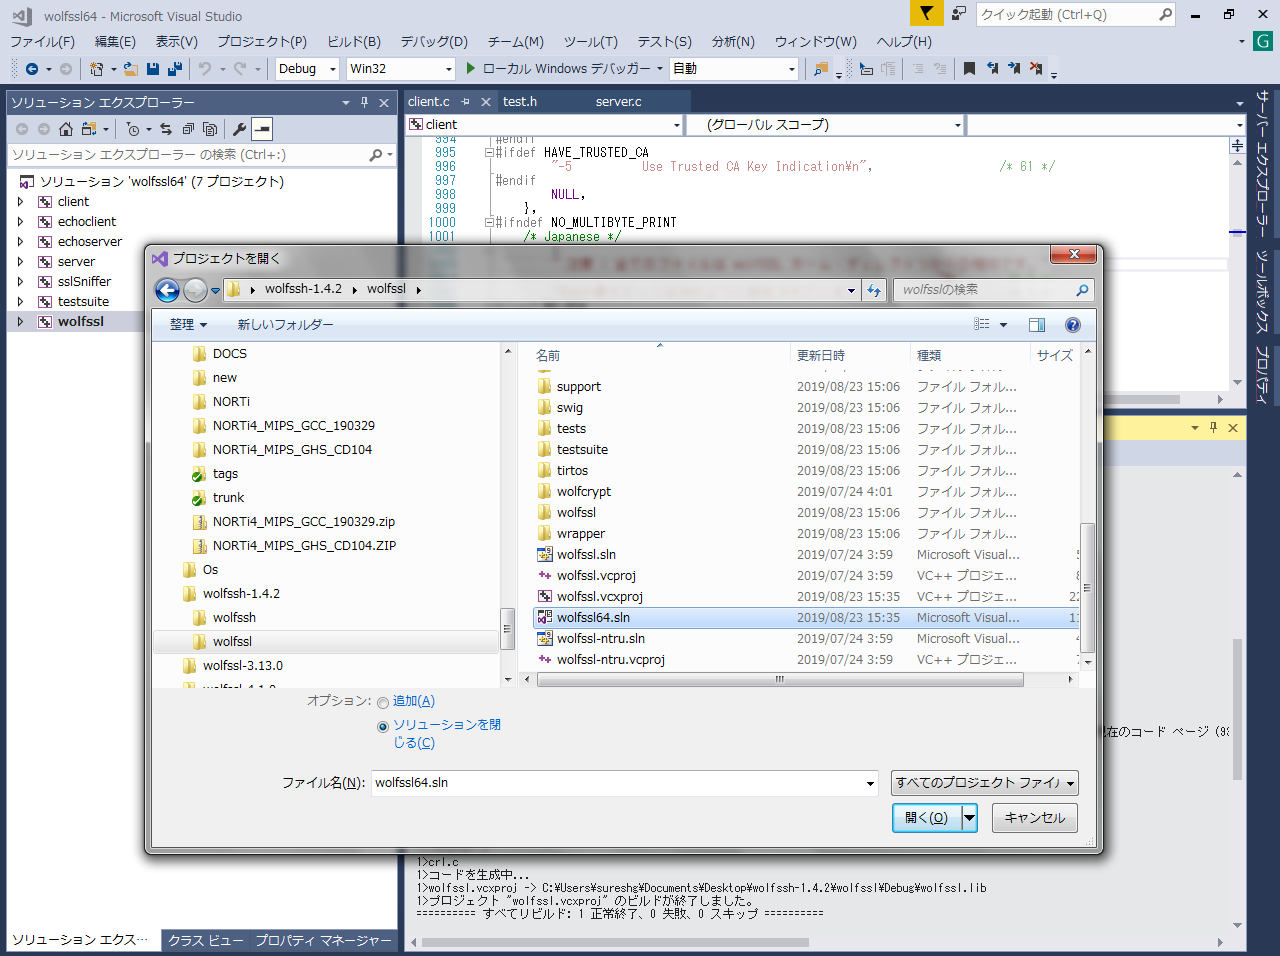Image resolution: width=1280 pixels, height=956 pixels.
Task: Click the folder tree vertical scrollbar in dialog
Action: tap(508, 628)
